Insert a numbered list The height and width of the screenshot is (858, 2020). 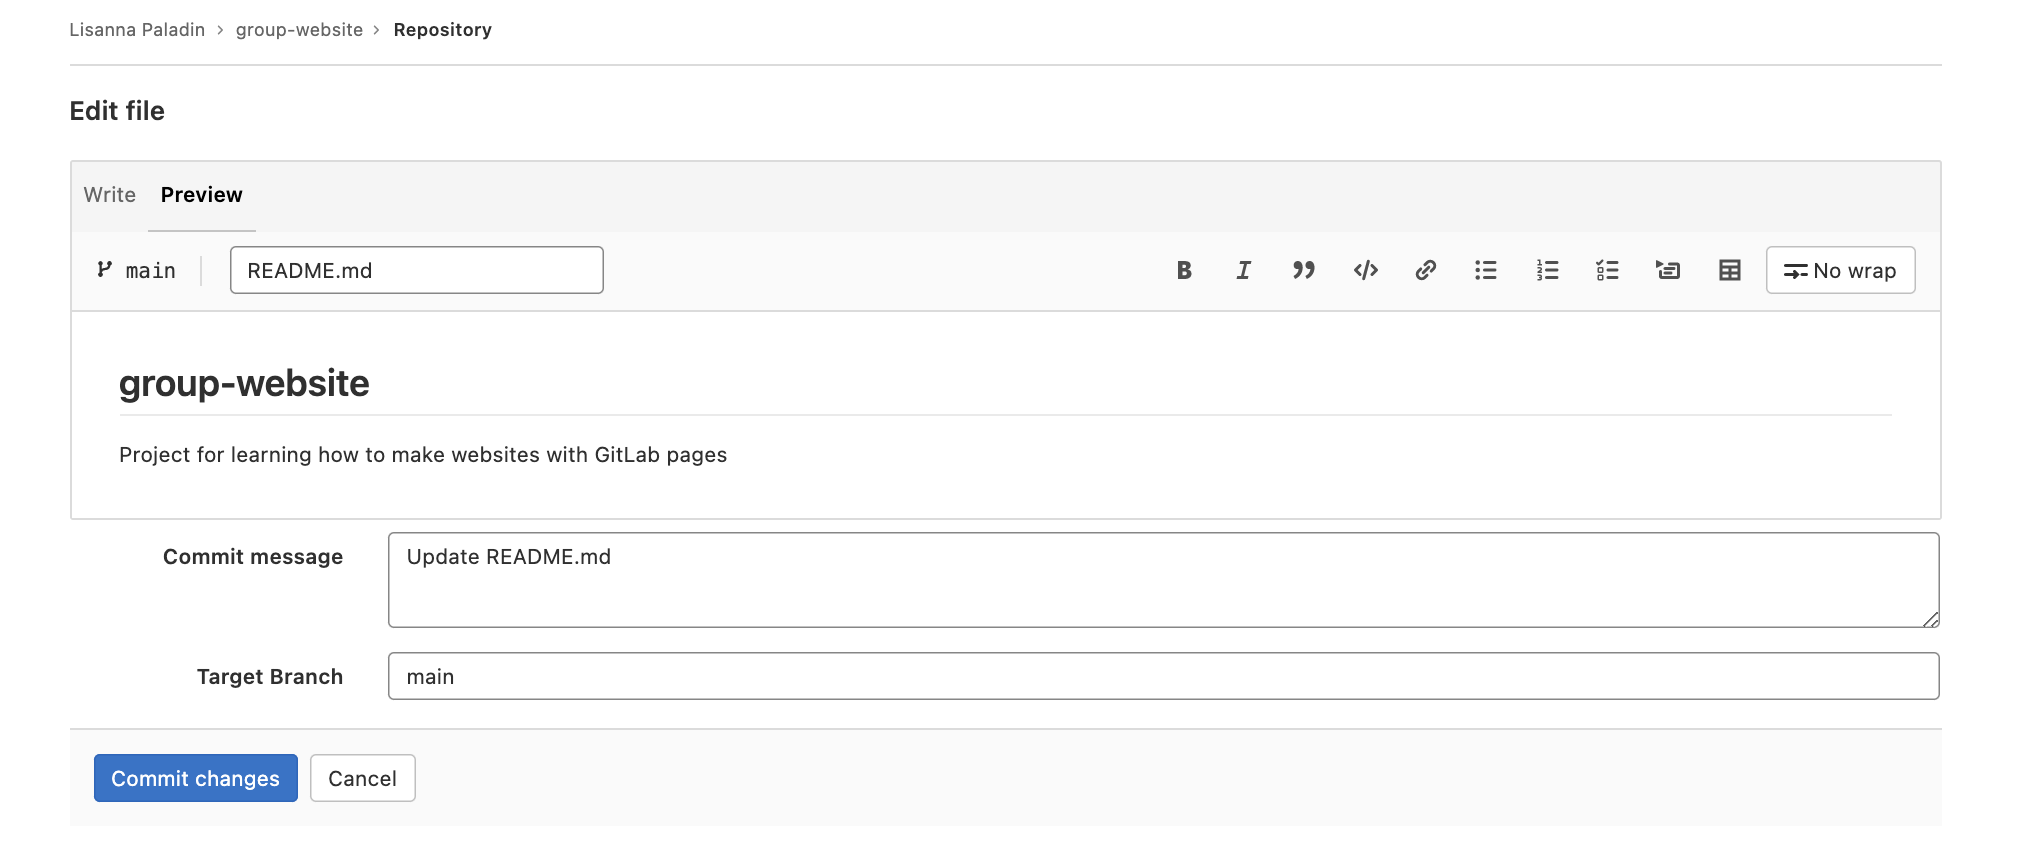(x=1547, y=270)
